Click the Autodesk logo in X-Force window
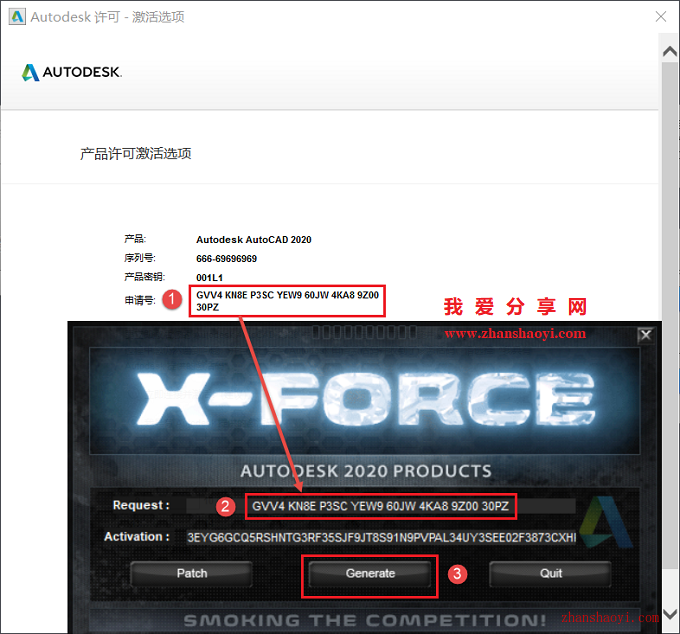680x634 pixels. [x=606, y=522]
